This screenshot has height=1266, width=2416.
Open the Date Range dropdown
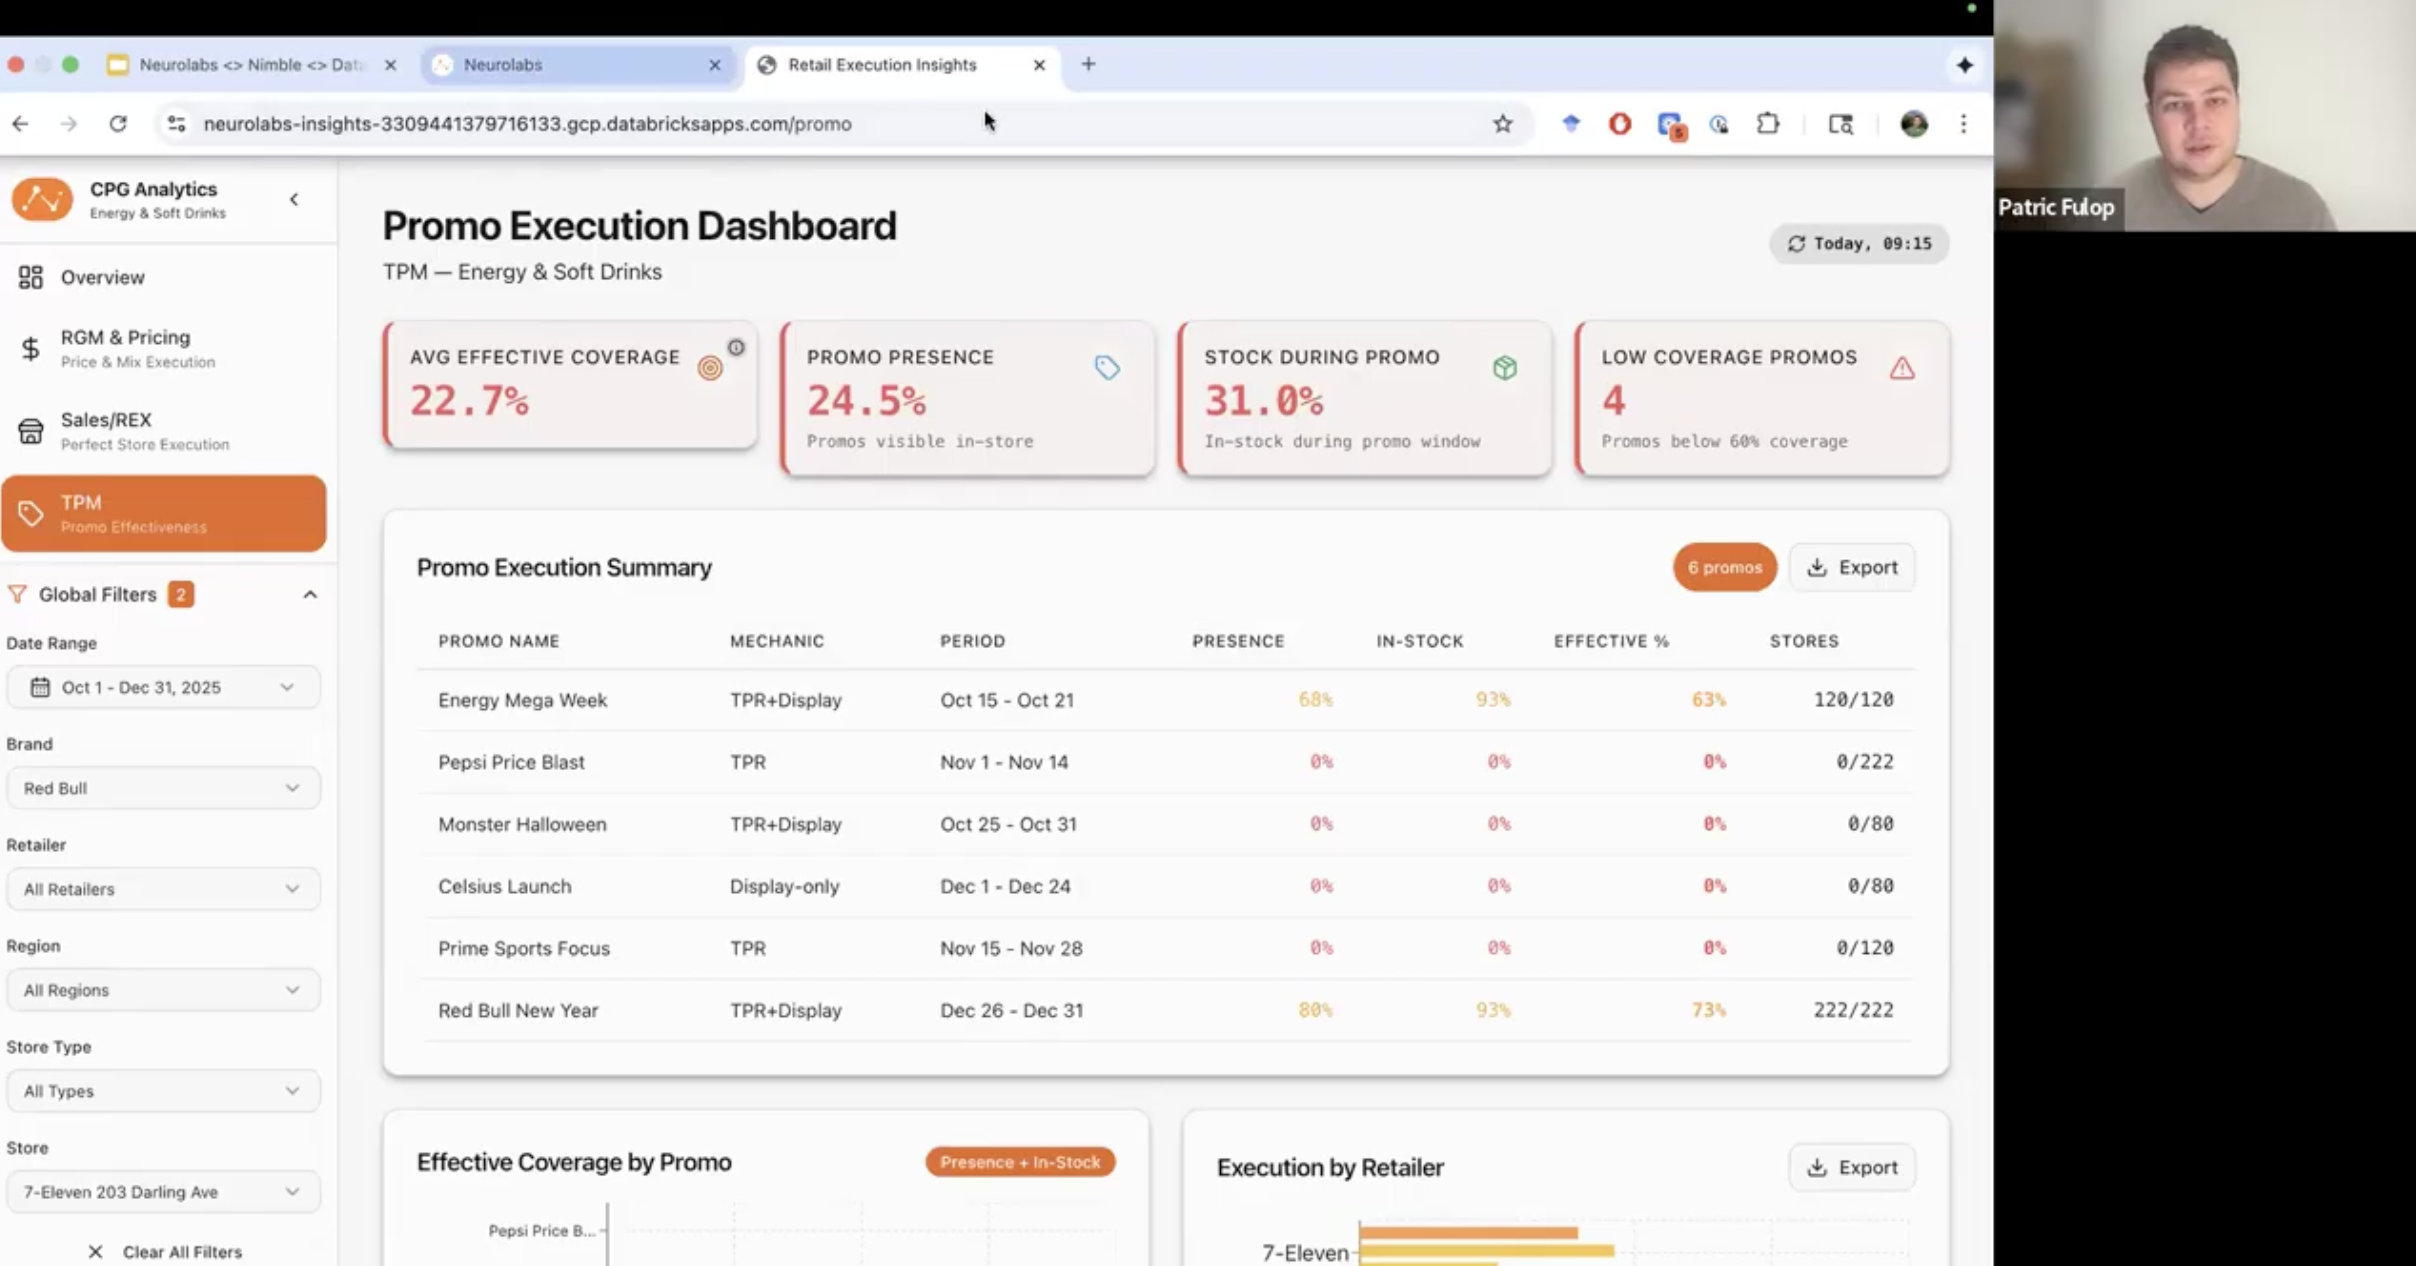pos(163,688)
